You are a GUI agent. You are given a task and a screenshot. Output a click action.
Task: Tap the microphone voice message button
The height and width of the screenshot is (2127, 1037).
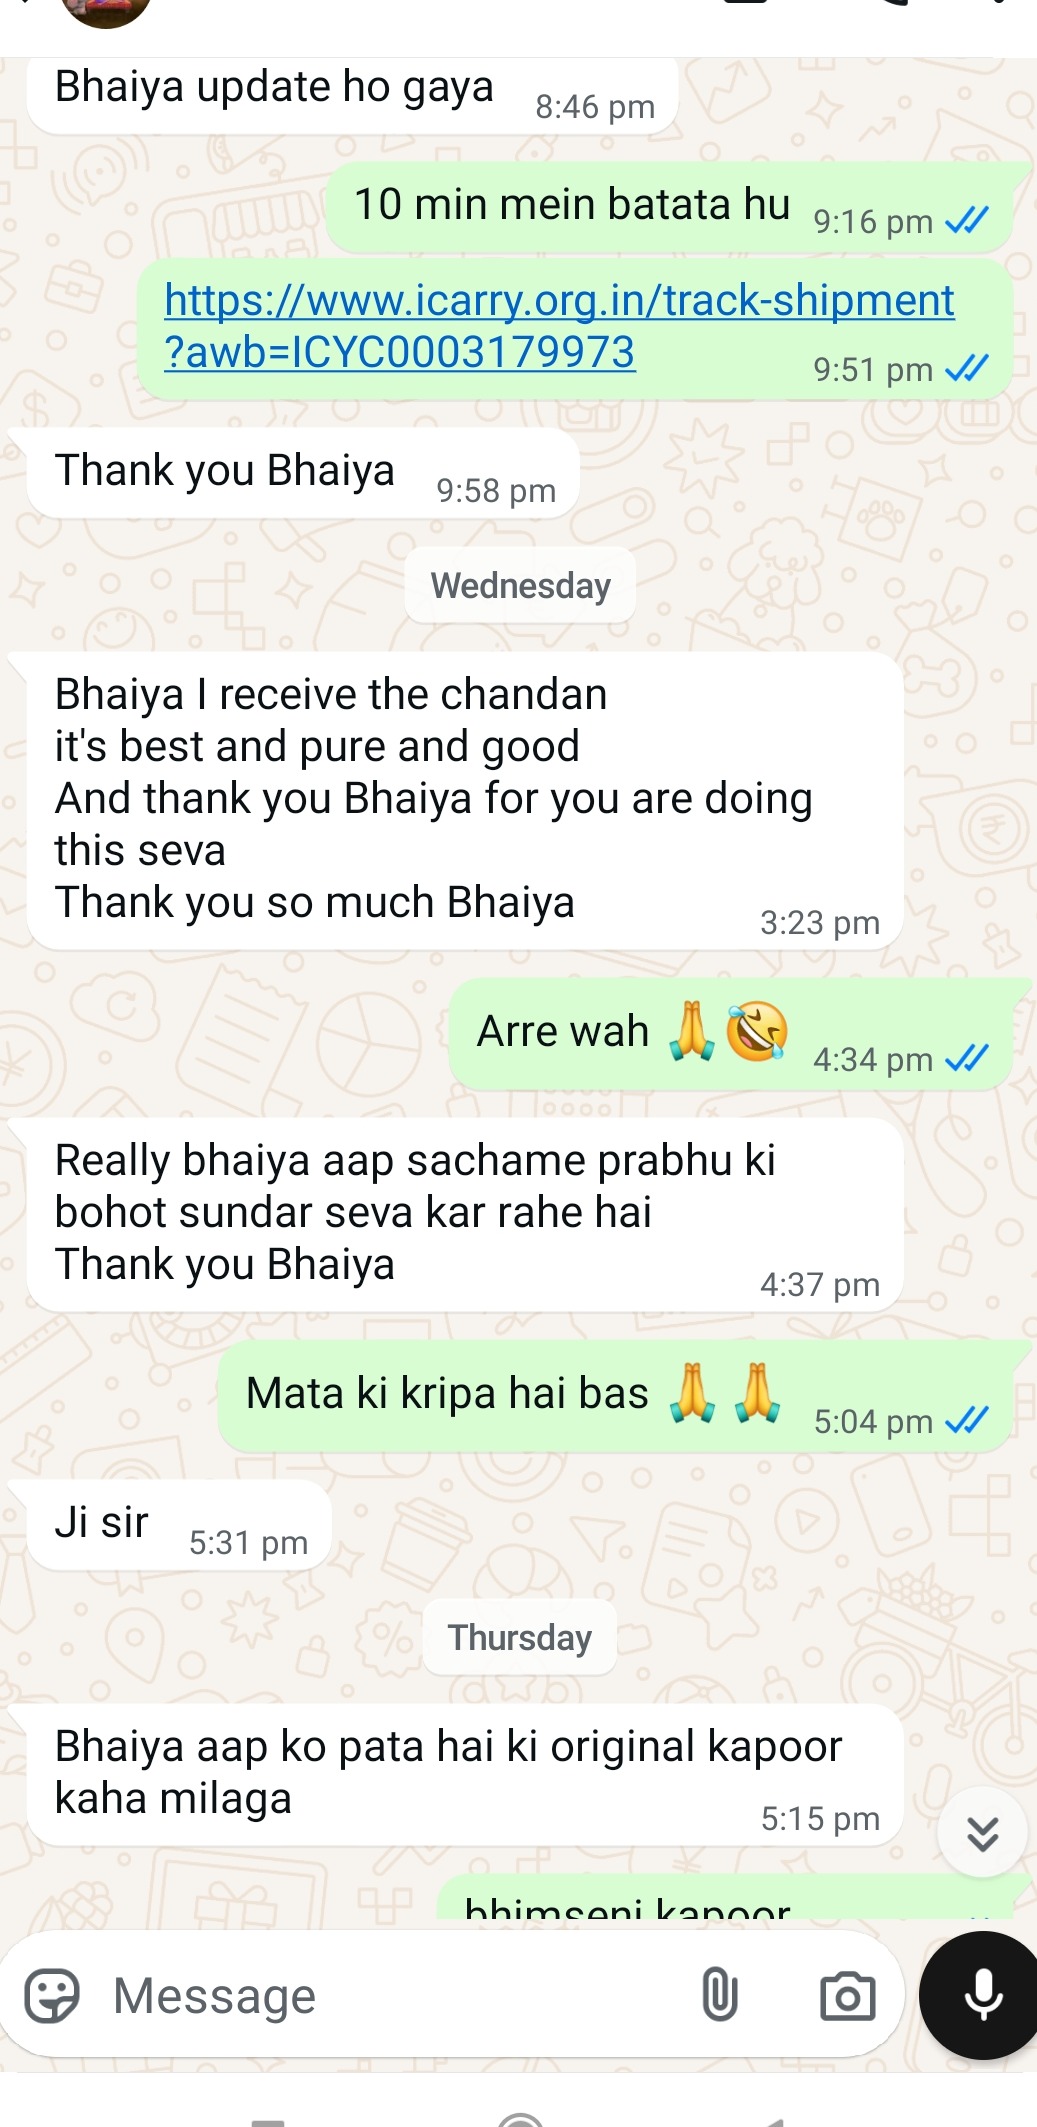coord(981,1995)
